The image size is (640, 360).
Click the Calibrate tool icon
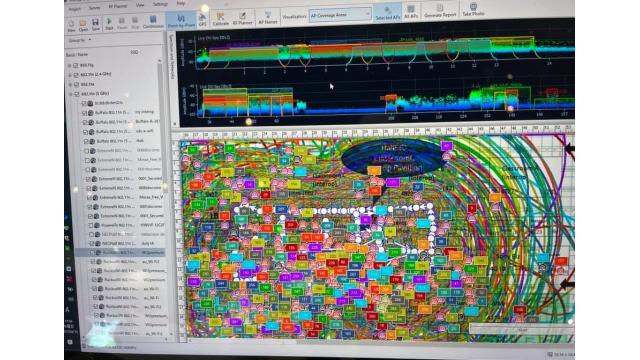[220, 19]
